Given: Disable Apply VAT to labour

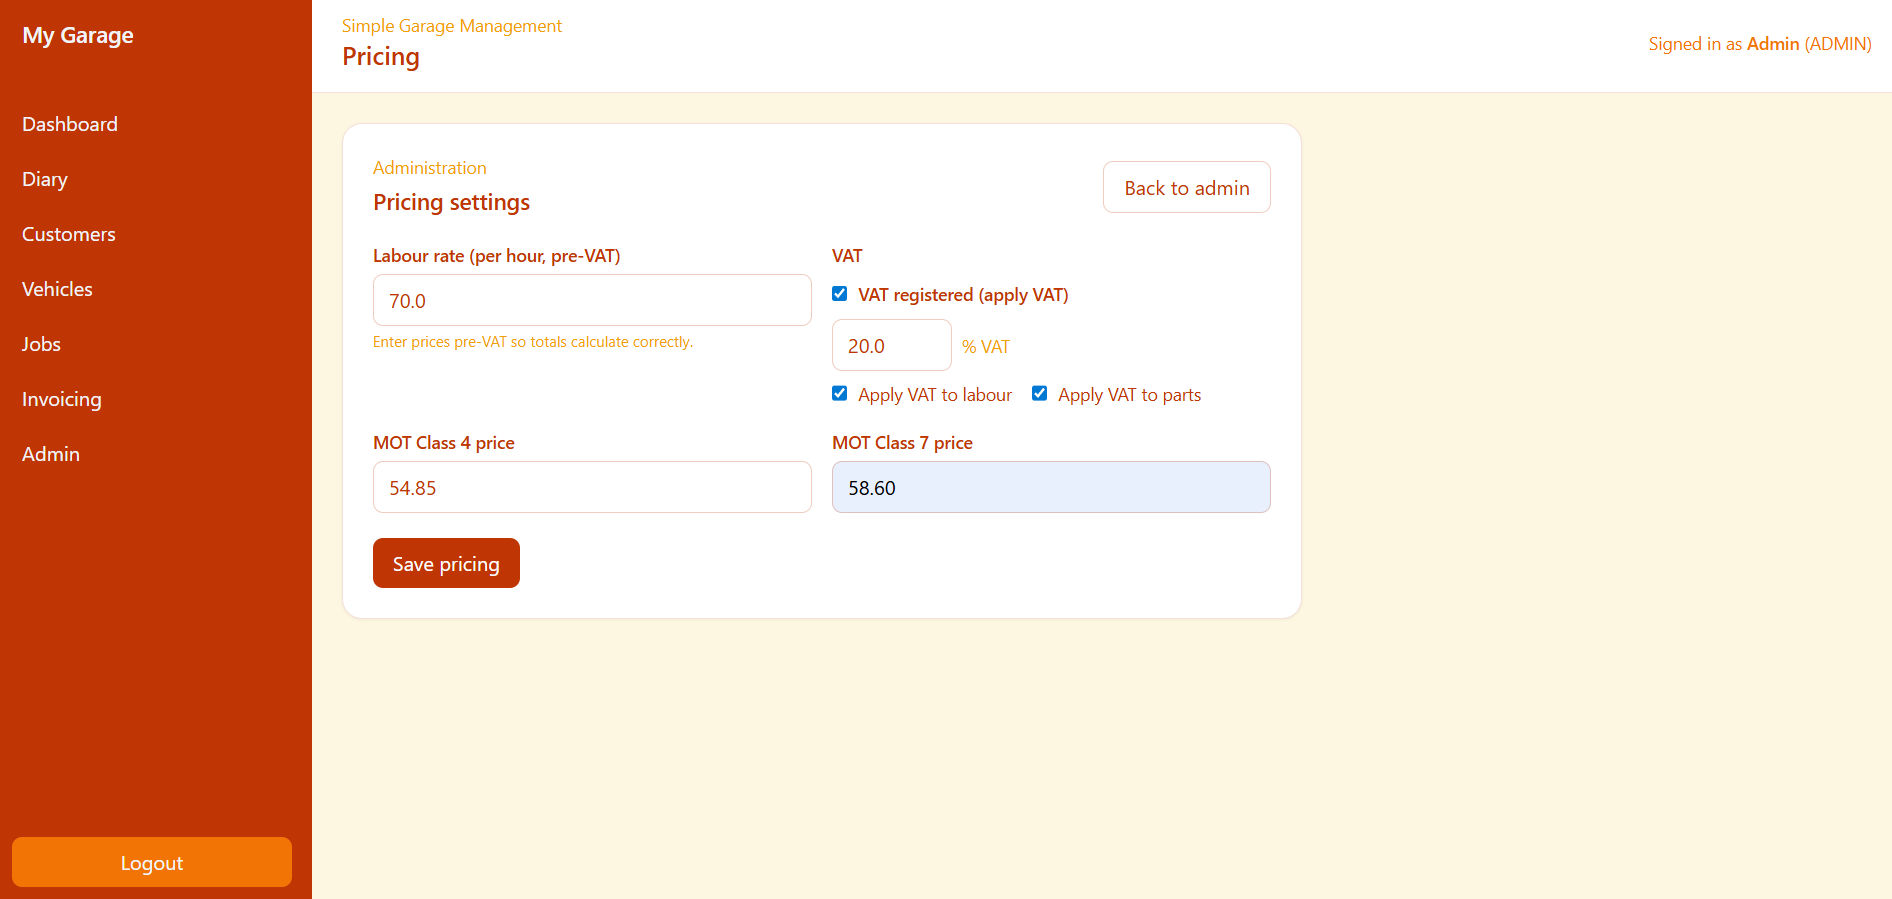Looking at the screenshot, I should point(840,394).
